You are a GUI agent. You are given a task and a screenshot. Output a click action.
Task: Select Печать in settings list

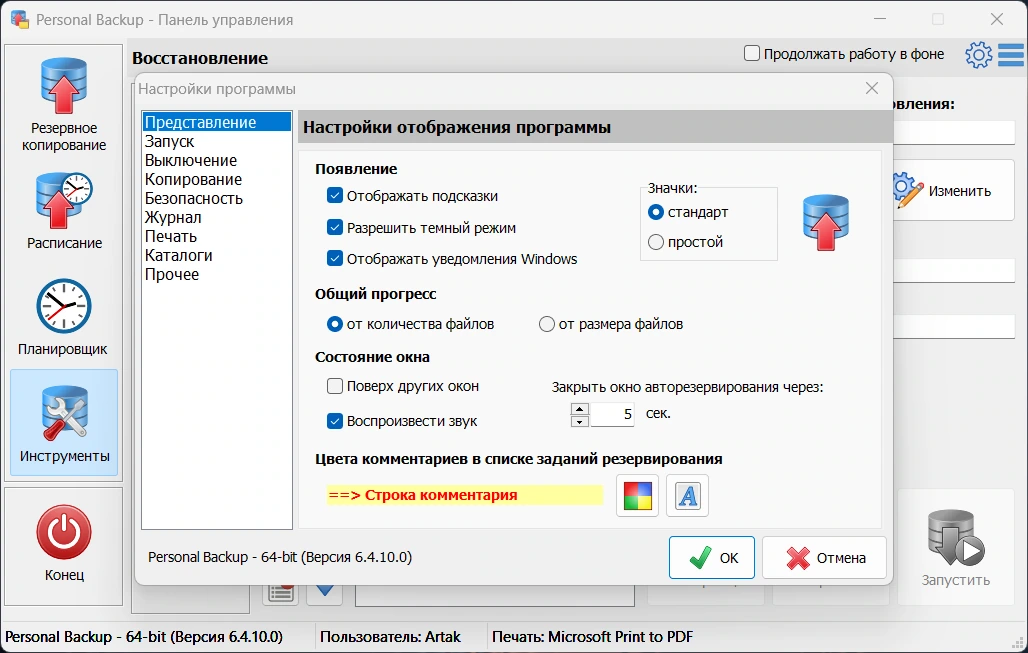pyautogui.click(x=216, y=236)
